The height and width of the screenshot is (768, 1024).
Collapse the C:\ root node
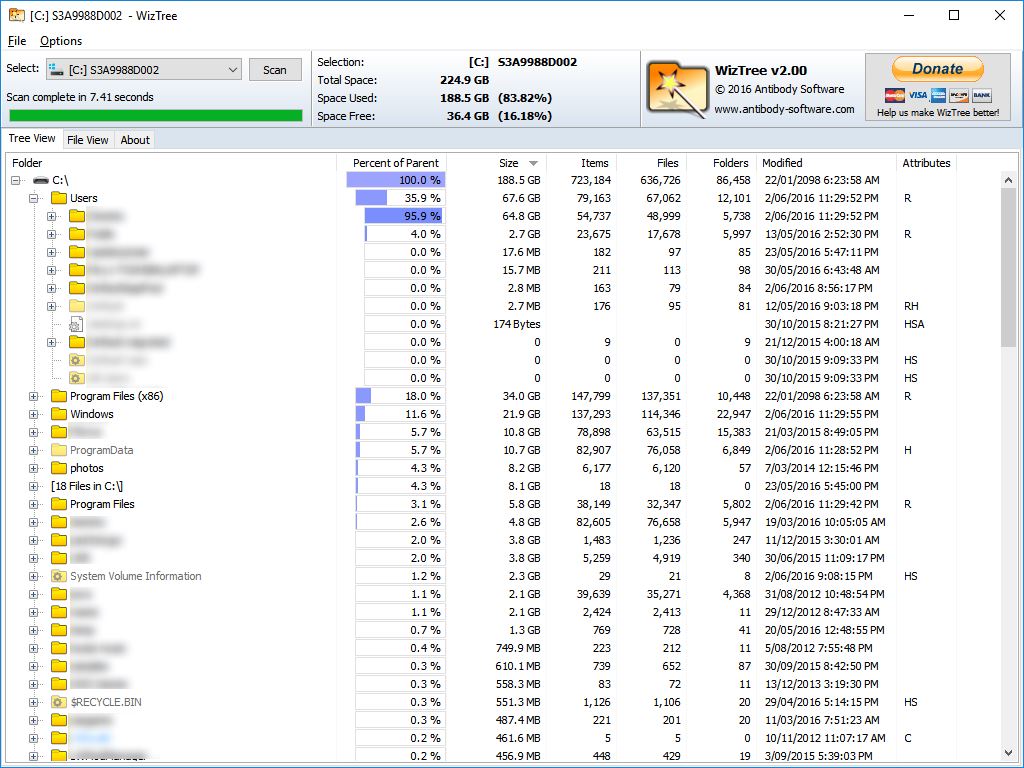16,180
